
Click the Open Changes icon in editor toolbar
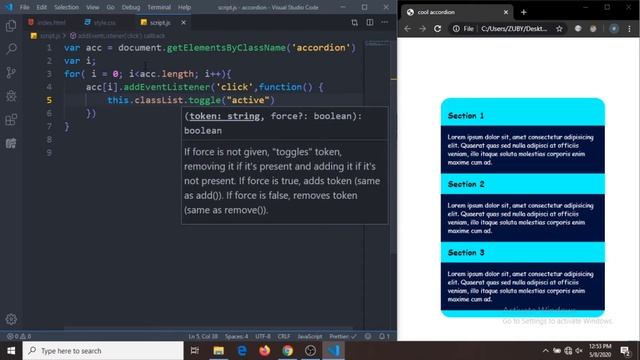pos(354,22)
